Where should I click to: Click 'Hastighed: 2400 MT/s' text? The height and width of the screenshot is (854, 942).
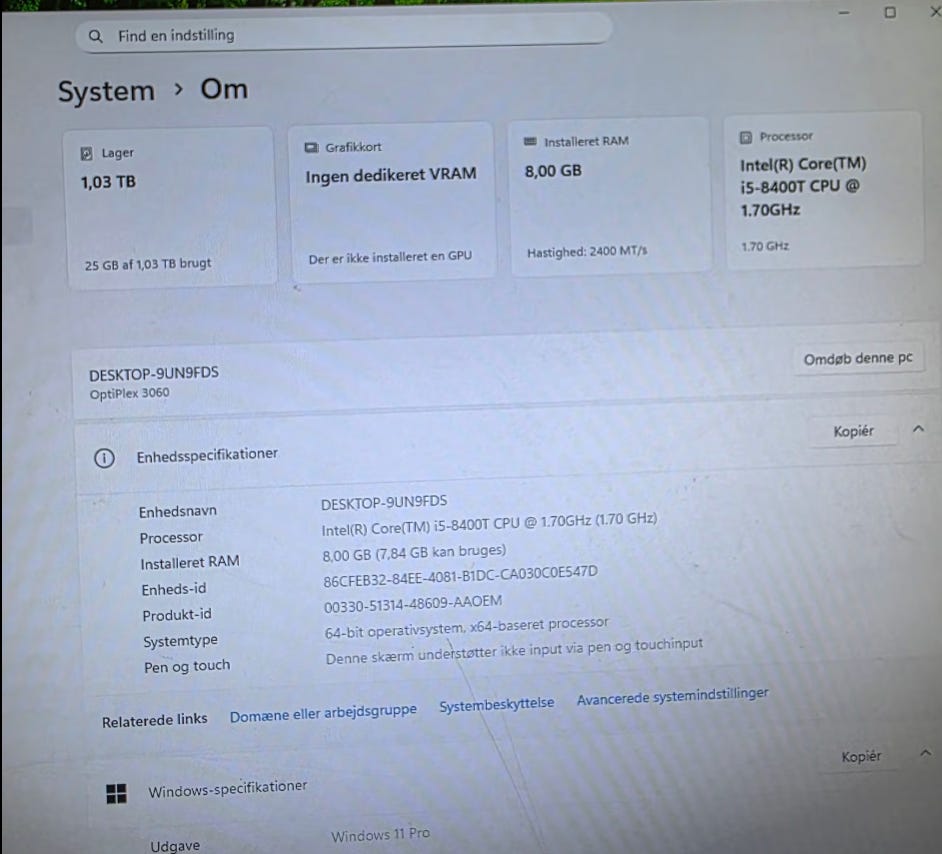click(x=587, y=252)
